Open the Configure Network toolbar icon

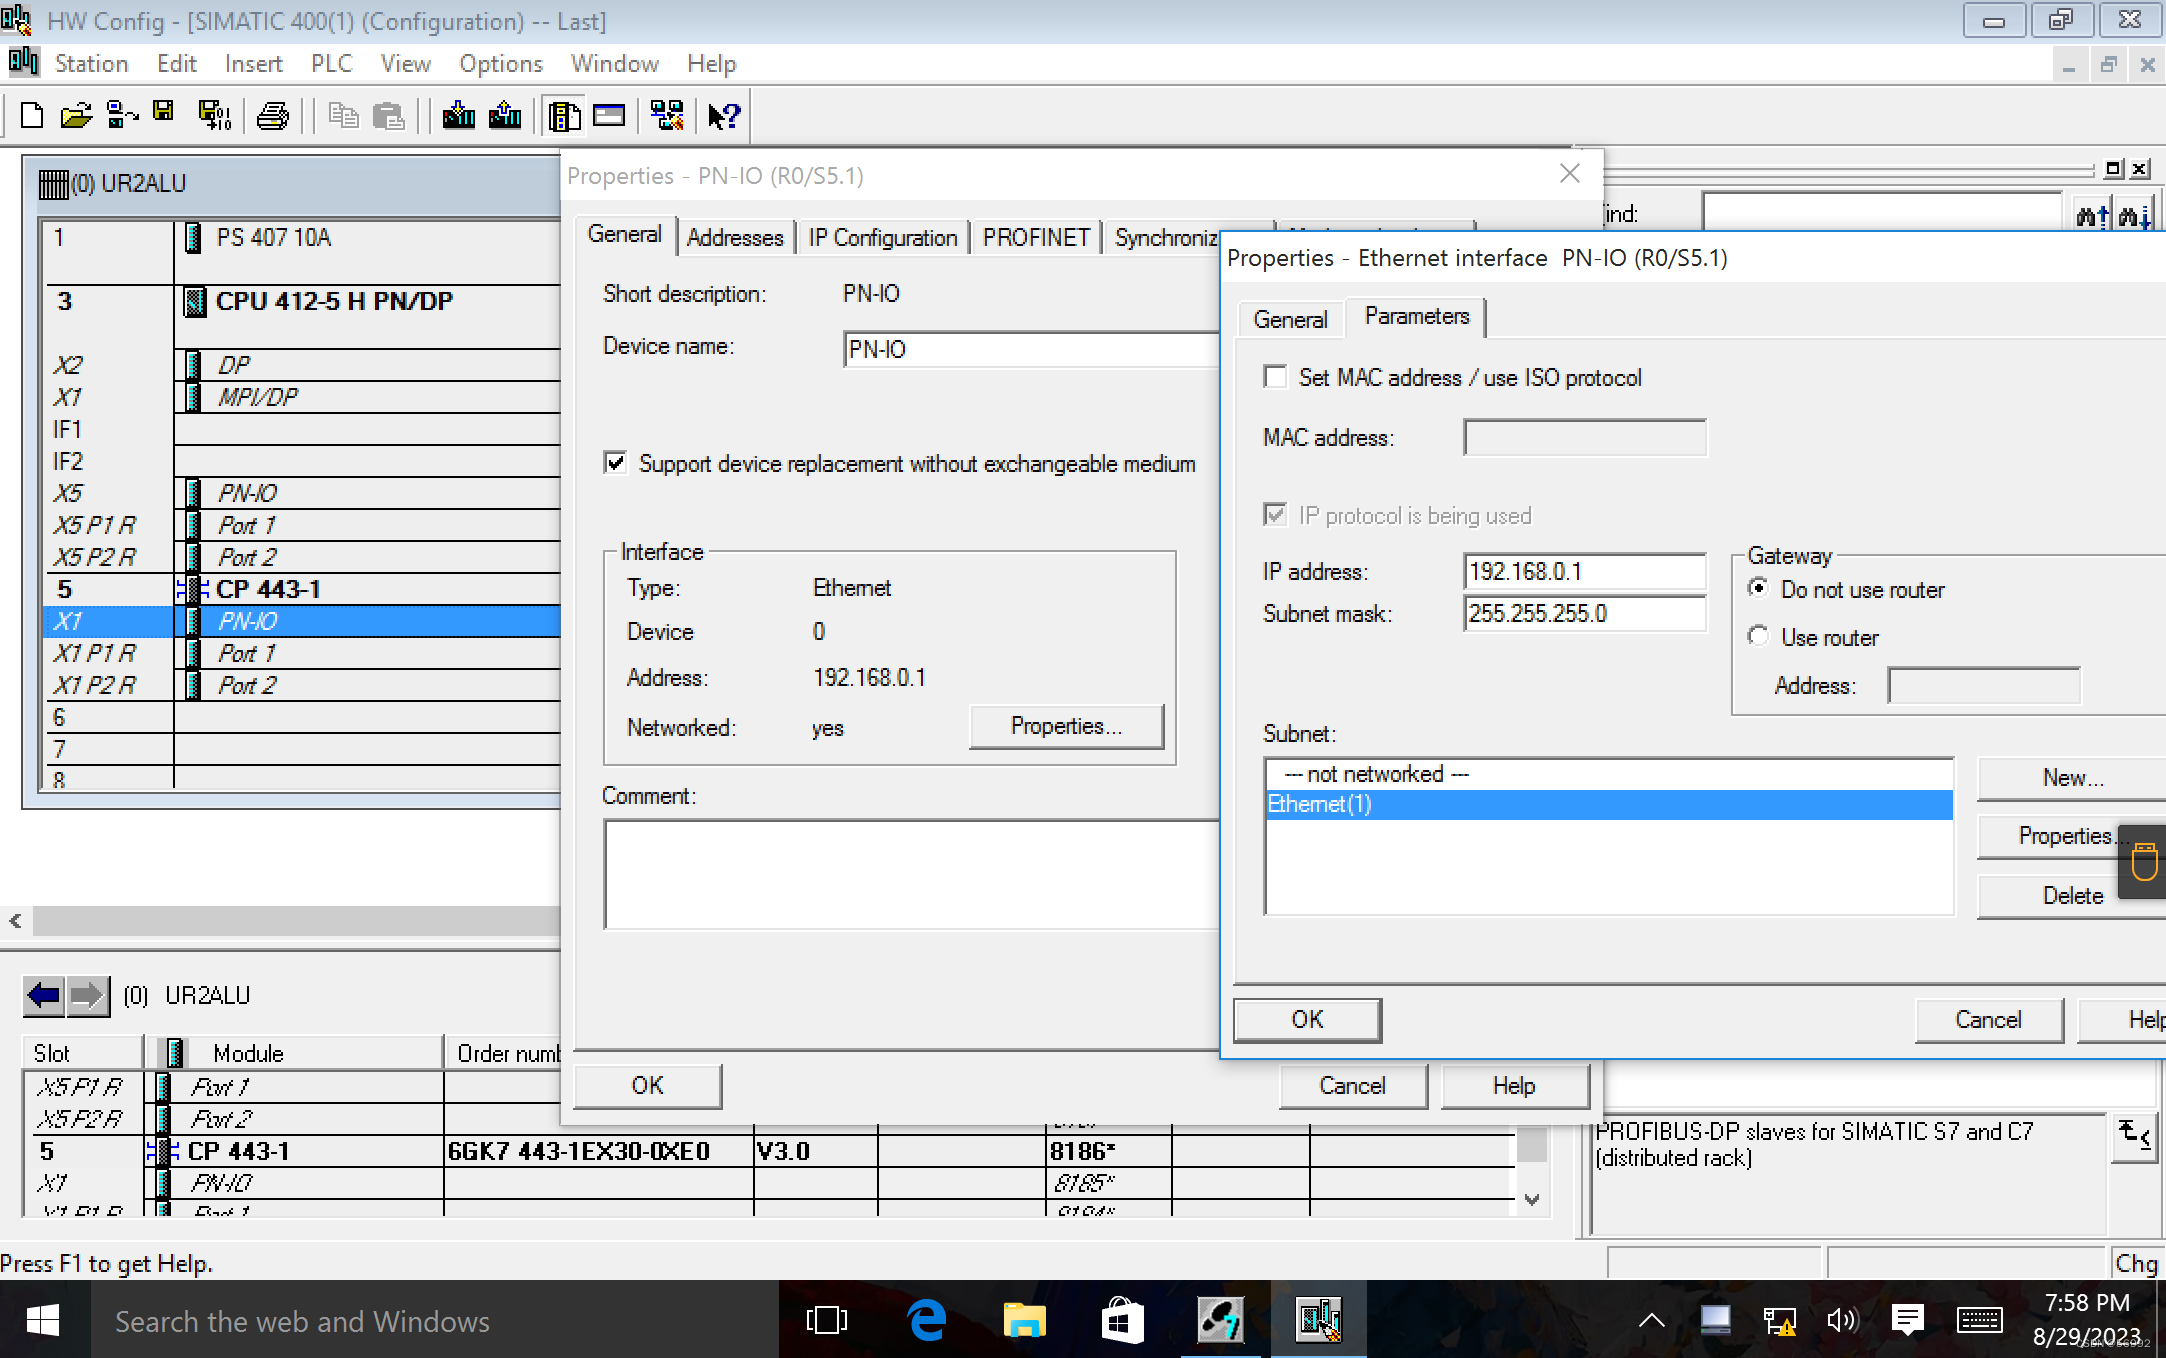[x=667, y=116]
